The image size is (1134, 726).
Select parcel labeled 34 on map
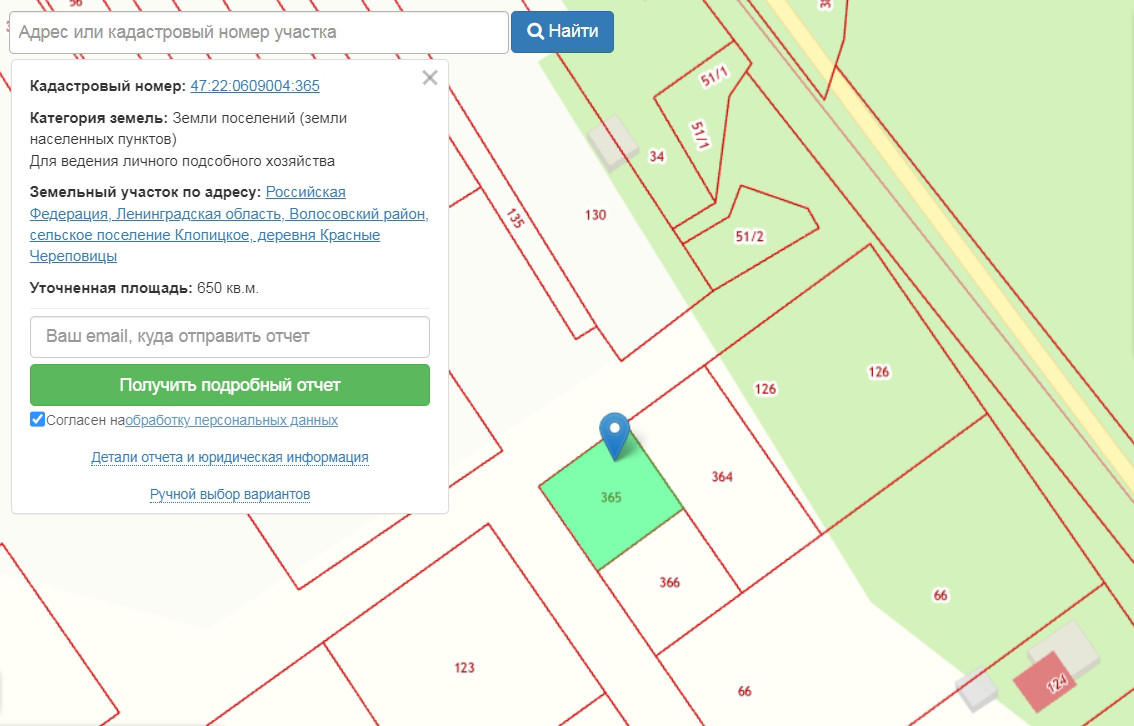pos(657,156)
